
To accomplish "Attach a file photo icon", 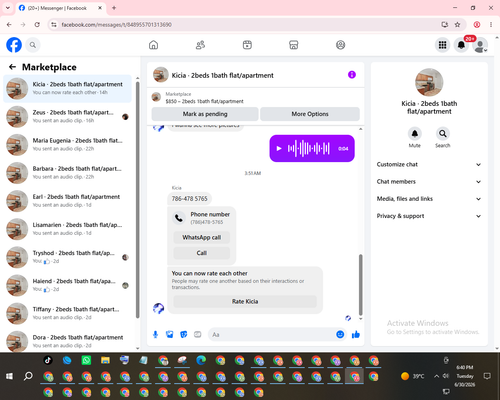I will [x=169, y=334].
